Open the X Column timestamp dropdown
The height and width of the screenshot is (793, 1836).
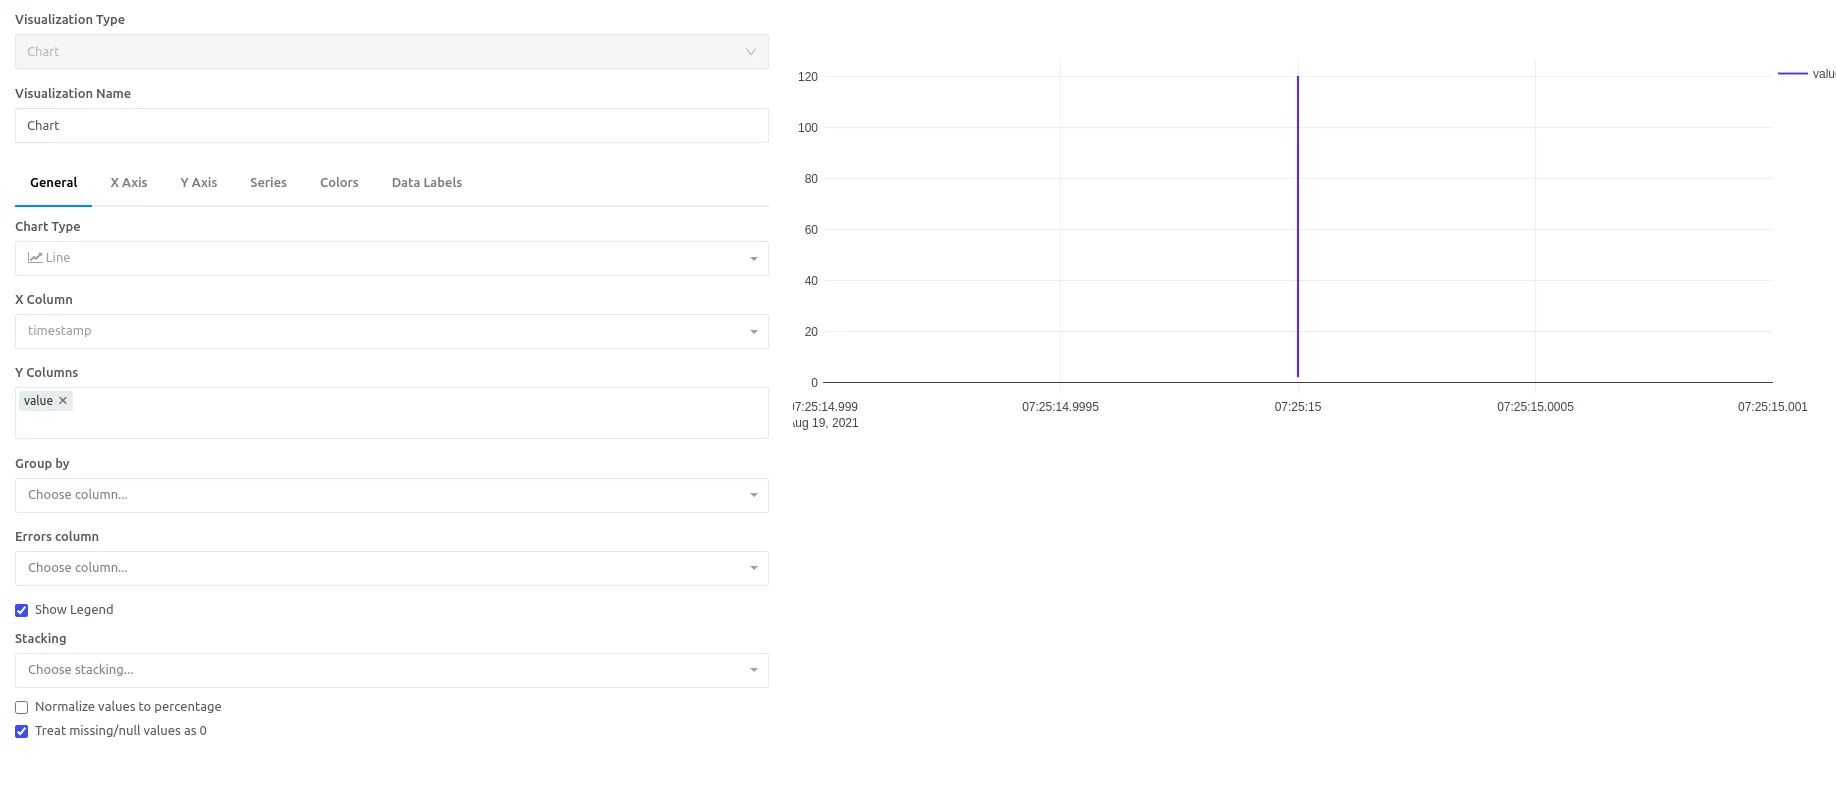[392, 331]
